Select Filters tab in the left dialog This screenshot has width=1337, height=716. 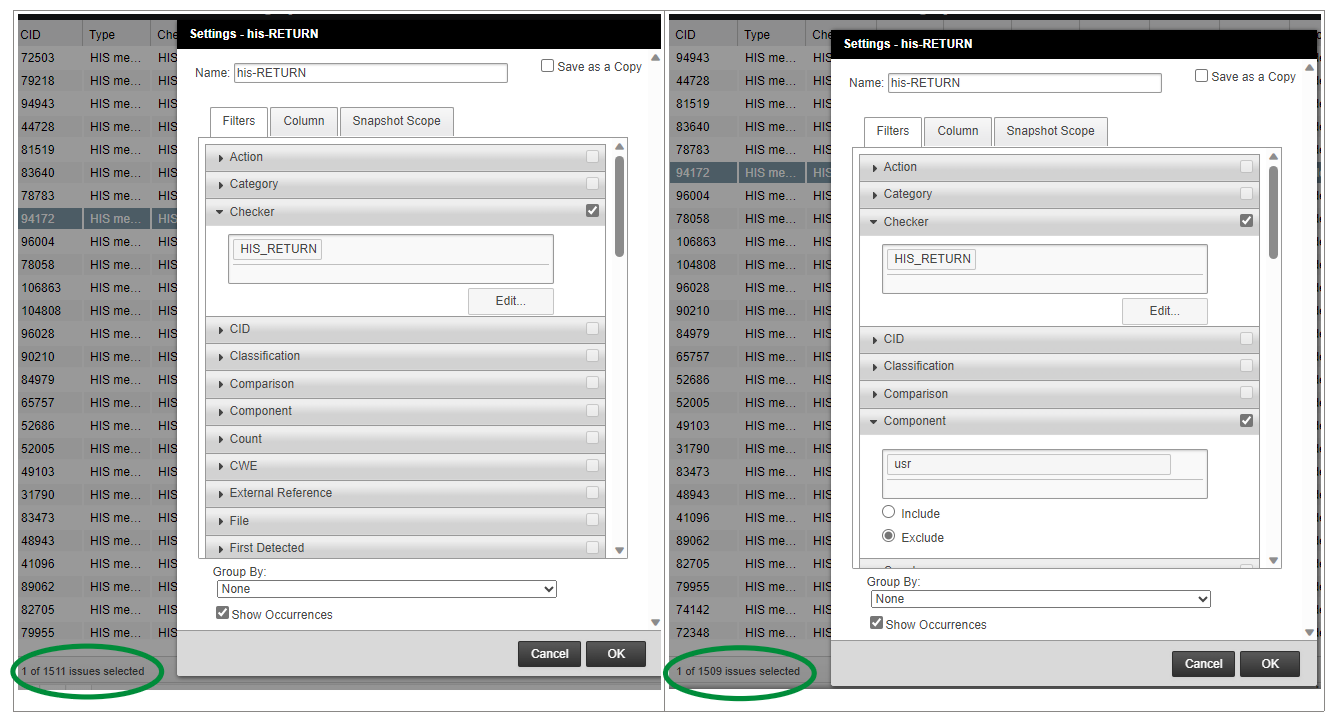click(x=239, y=121)
